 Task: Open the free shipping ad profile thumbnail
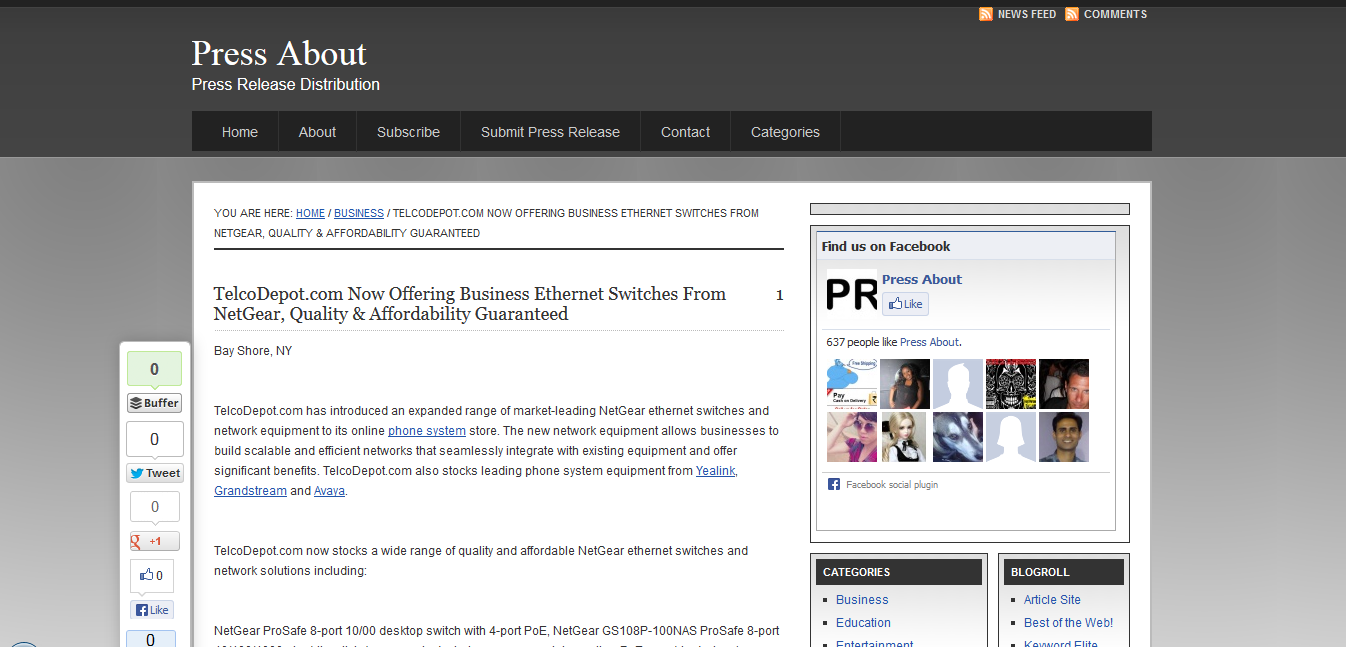[852, 384]
